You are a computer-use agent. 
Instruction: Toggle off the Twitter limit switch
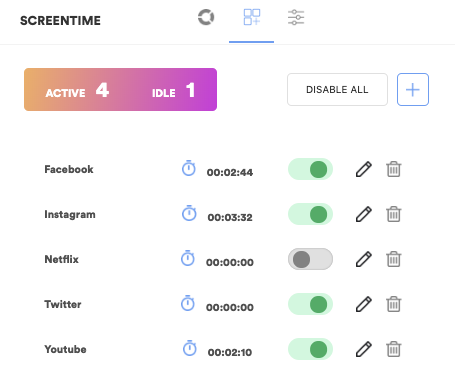pyautogui.click(x=310, y=304)
